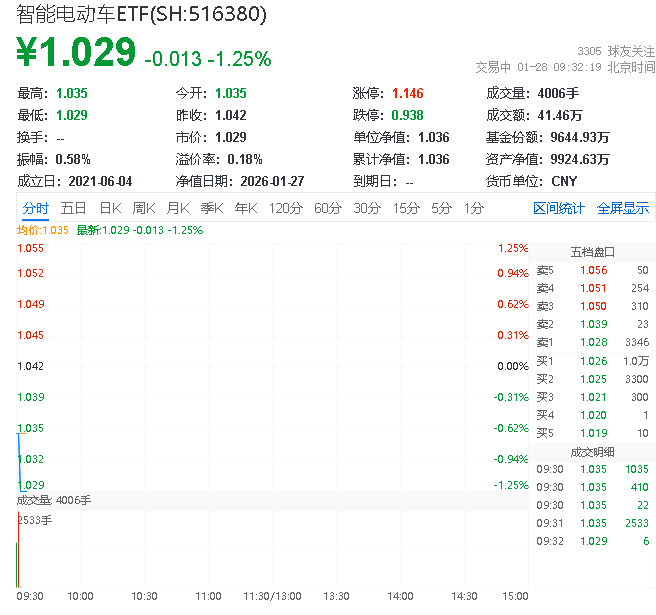The height and width of the screenshot is (615, 656).
Task: Choose the 30分 interval tab
Action: click(x=367, y=208)
